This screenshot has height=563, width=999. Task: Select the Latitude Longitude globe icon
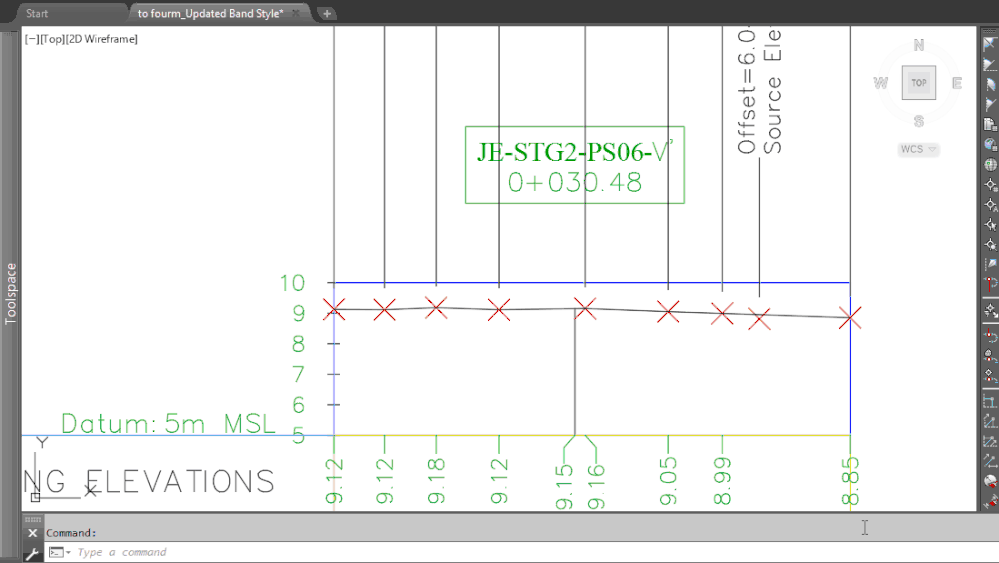pos(990,164)
